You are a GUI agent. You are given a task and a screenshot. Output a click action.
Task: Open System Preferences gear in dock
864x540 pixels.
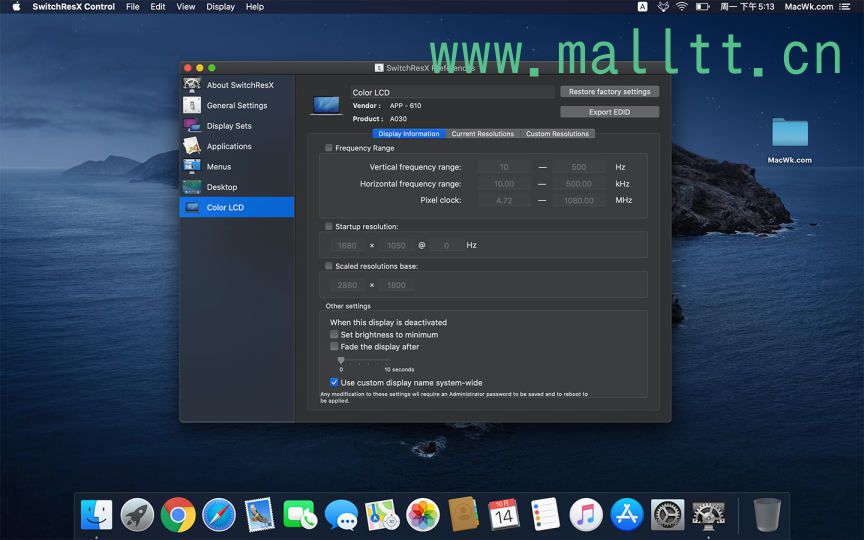(667, 515)
